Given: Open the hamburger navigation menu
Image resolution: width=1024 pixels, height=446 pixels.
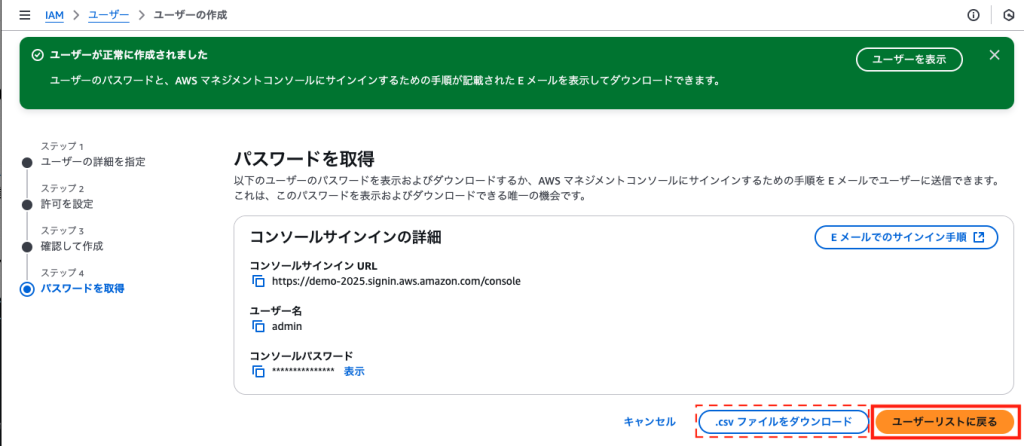Looking at the screenshot, I should [x=25, y=15].
